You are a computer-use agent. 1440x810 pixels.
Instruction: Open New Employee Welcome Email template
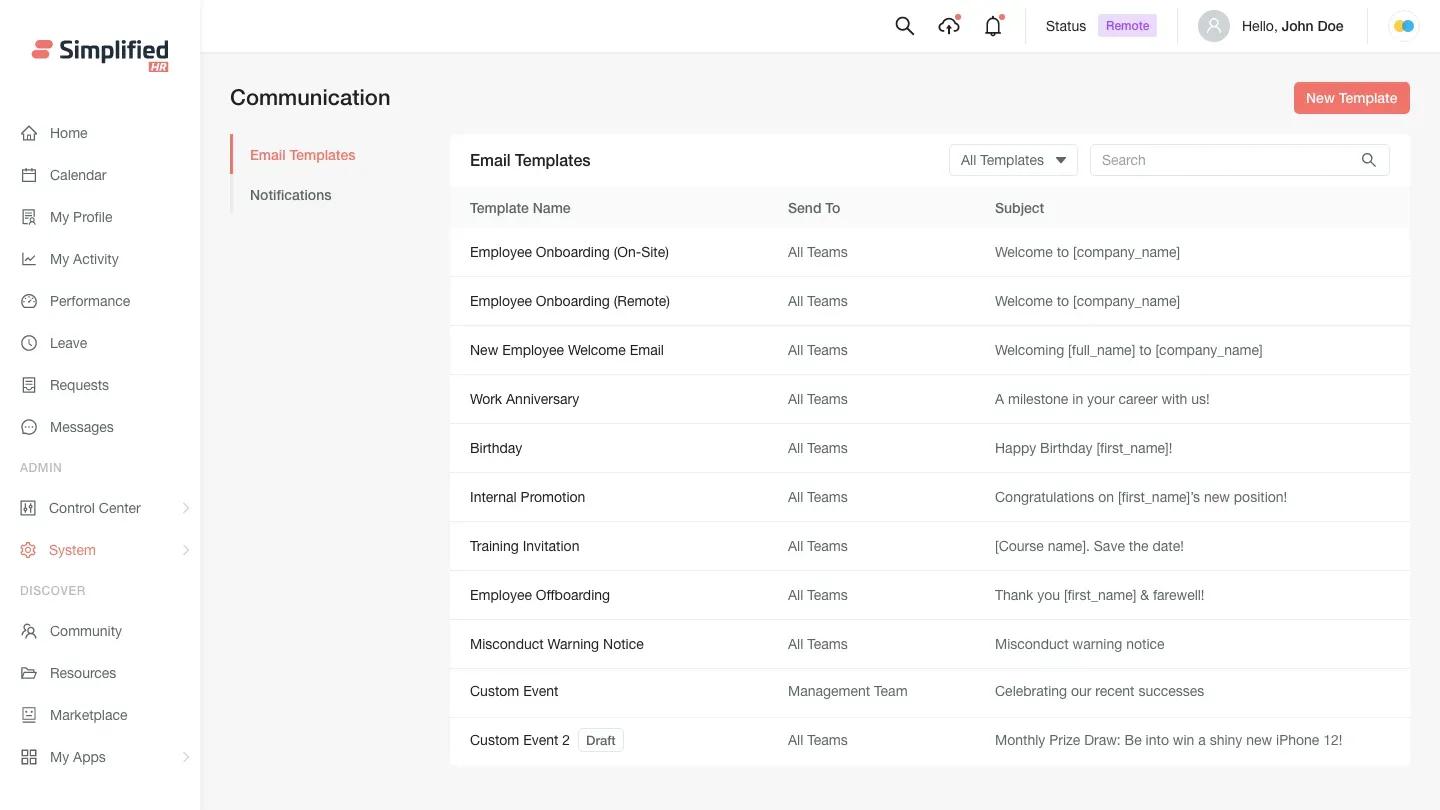click(567, 350)
